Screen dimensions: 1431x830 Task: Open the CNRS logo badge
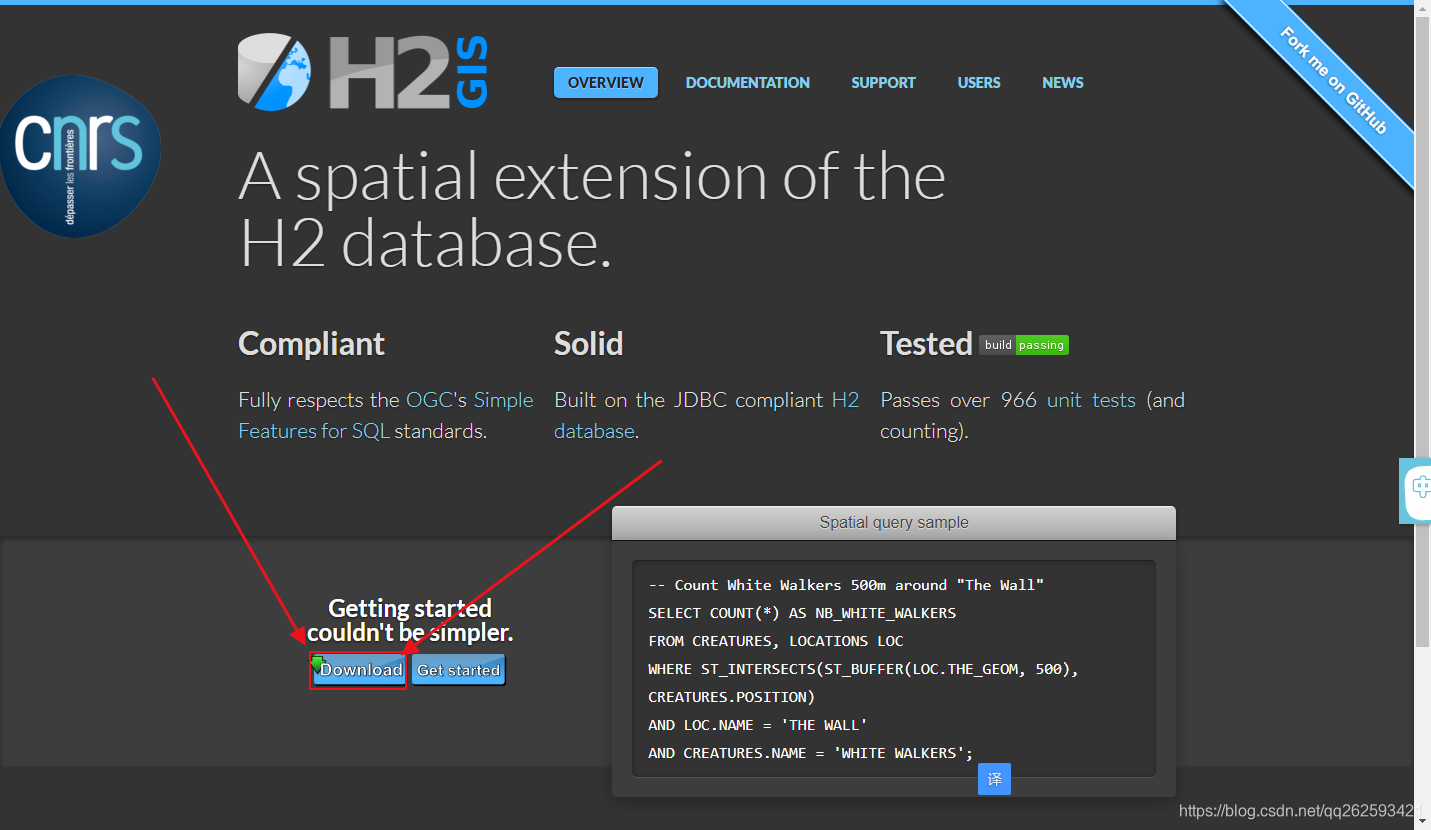coord(80,157)
